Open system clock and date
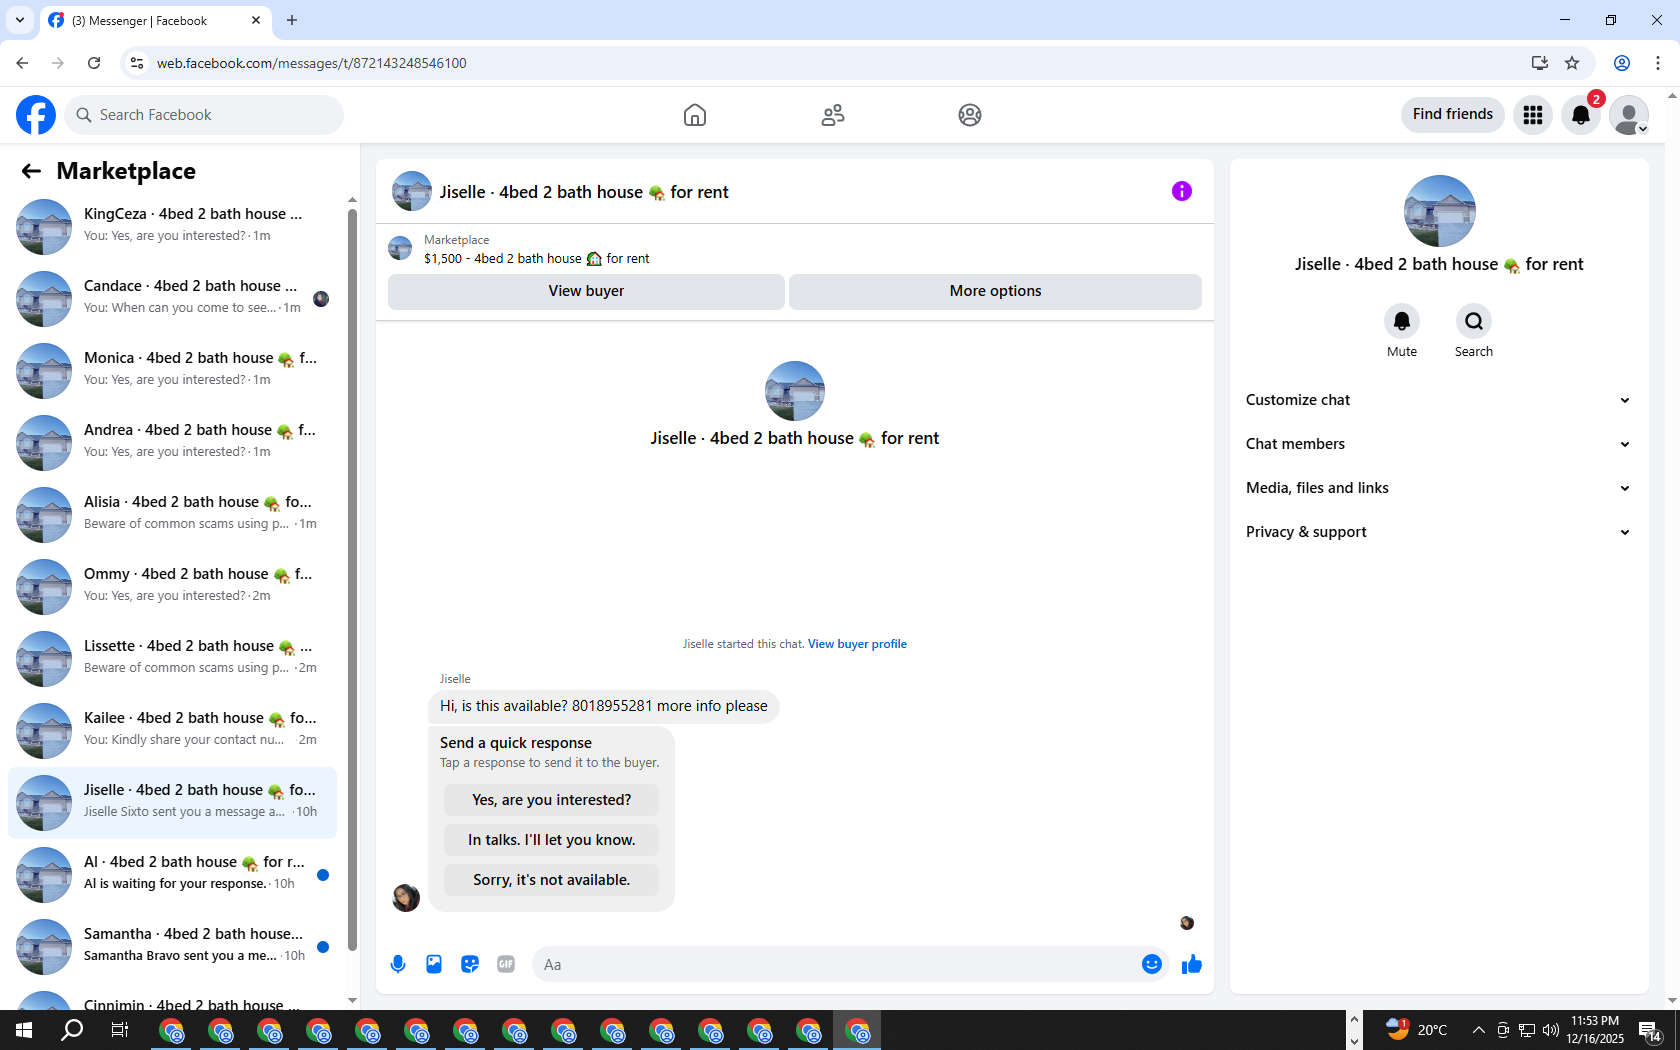This screenshot has width=1680, height=1050. coord(1595,1030)
